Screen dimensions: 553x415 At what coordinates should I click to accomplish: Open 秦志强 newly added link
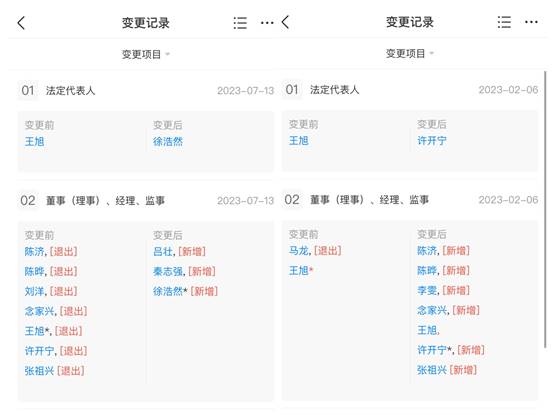tap(168, 271)
